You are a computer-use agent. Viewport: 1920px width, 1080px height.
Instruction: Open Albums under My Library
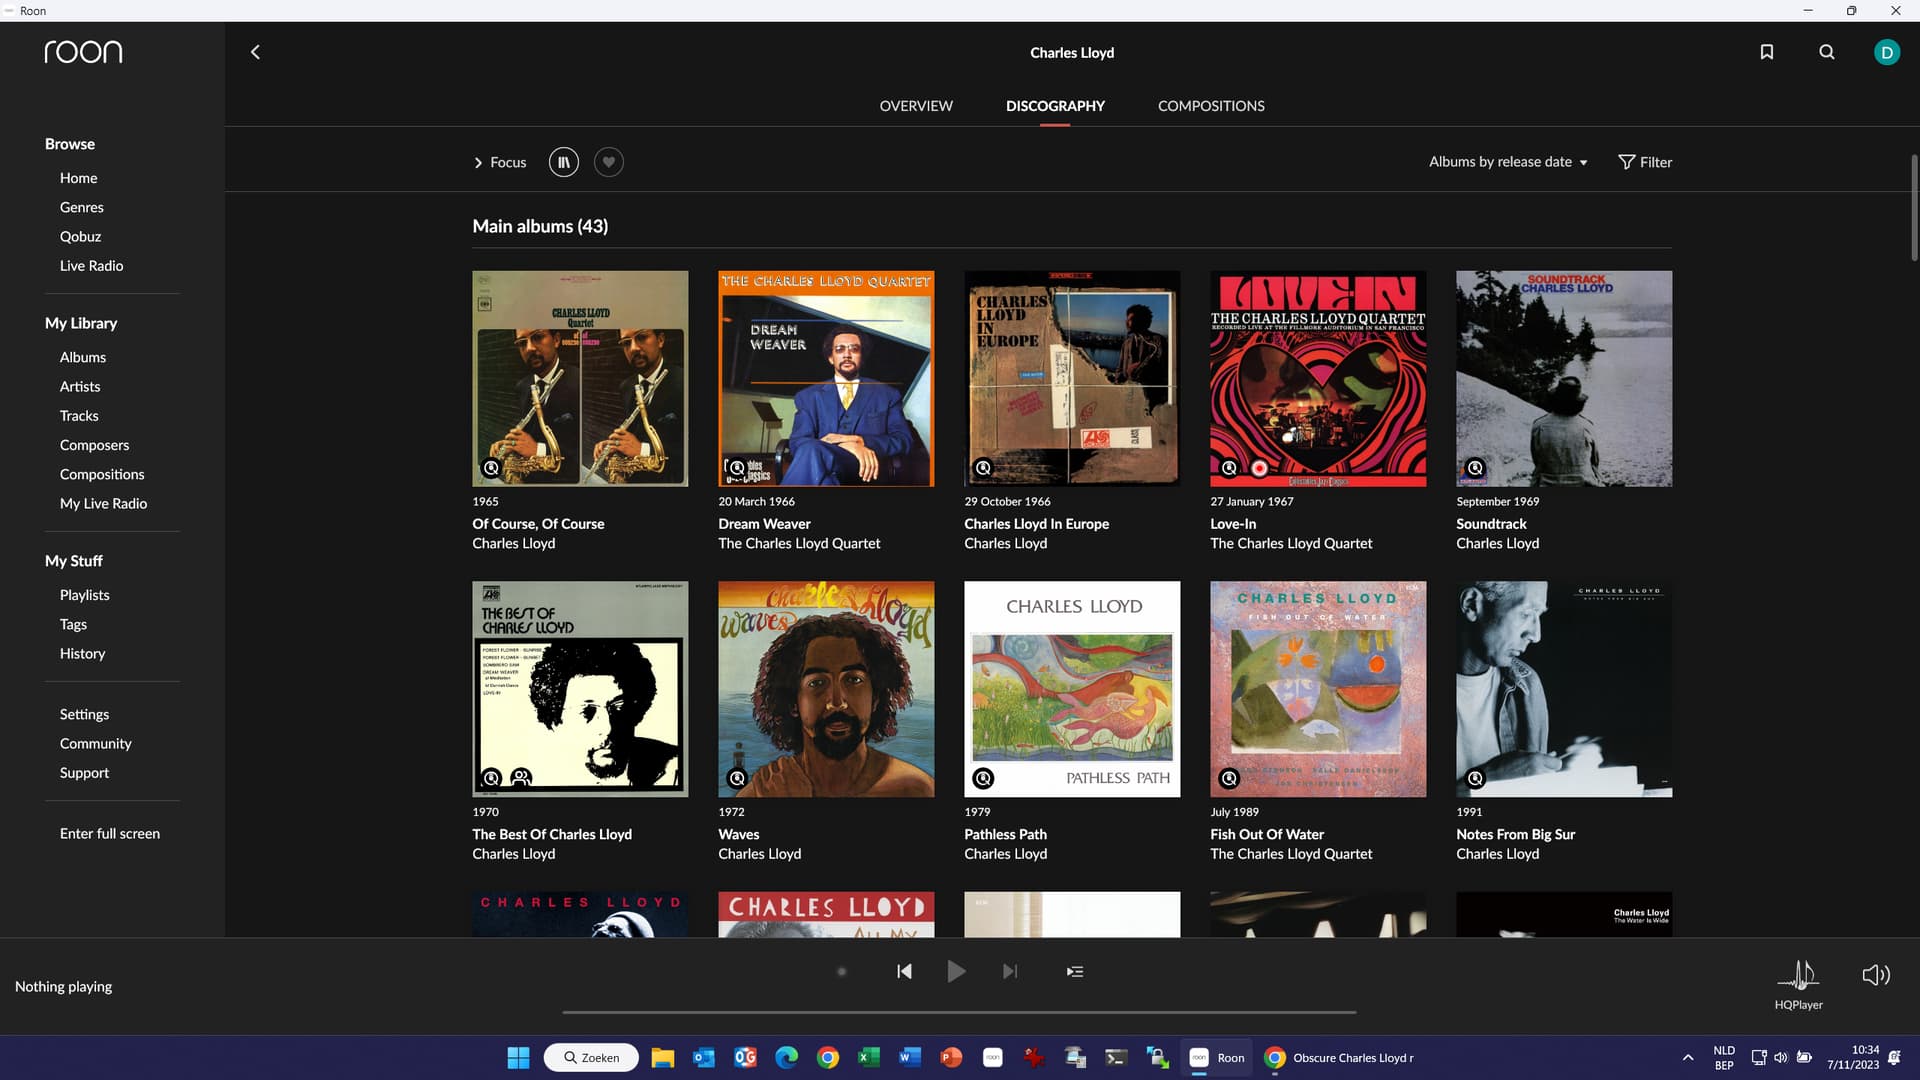click(x=82, y=357)
